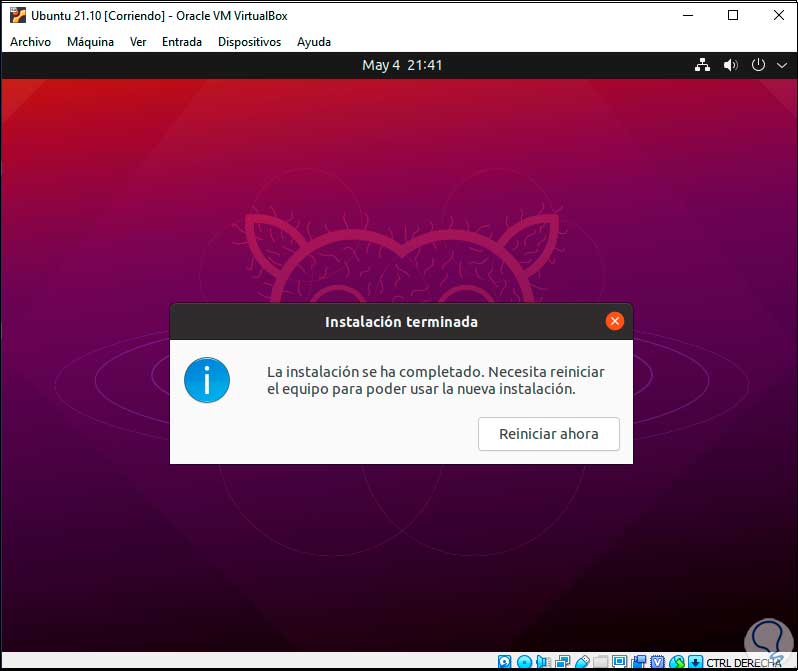Click the USB devices status icon

pos(583,661)
